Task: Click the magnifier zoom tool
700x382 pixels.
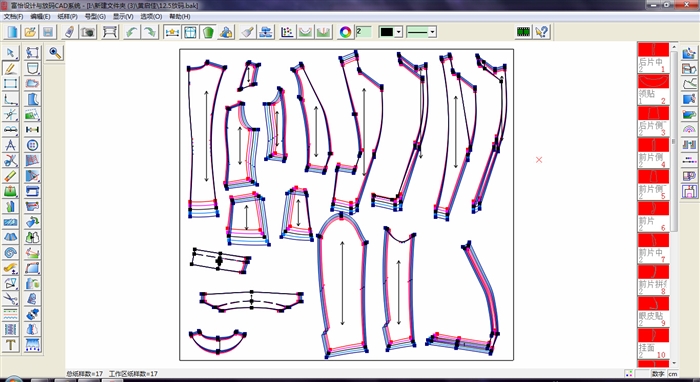Action: (55, 53)
